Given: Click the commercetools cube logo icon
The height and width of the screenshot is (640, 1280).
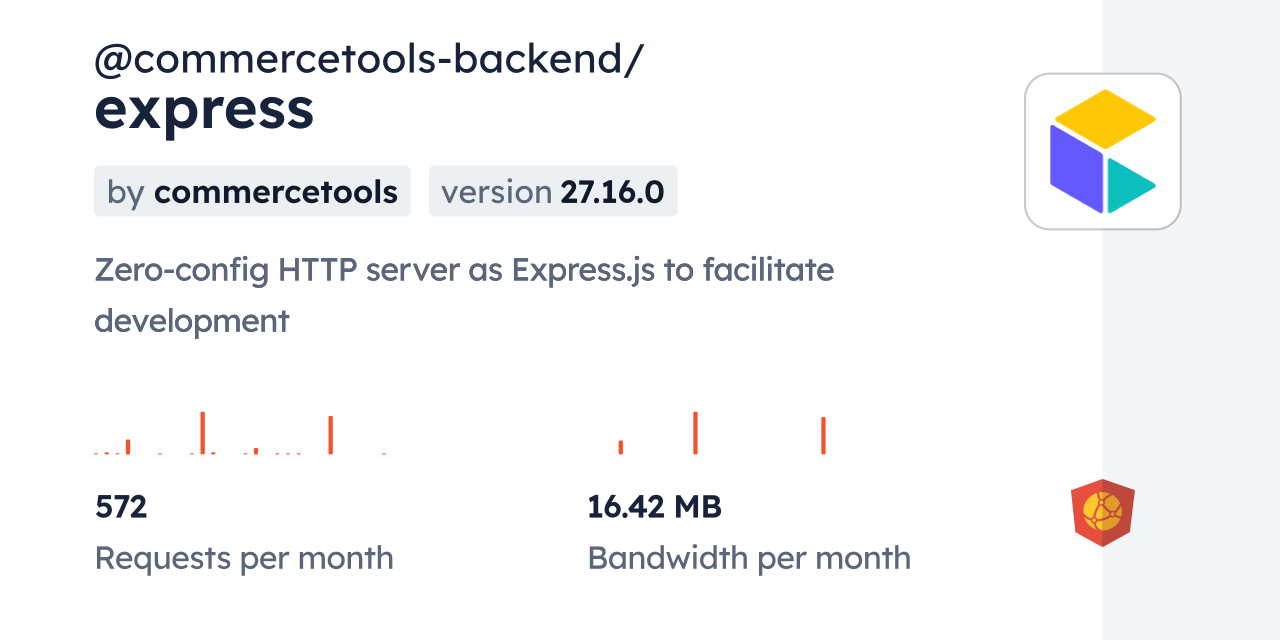Looking at the screenshot, I should point(1103,151).
